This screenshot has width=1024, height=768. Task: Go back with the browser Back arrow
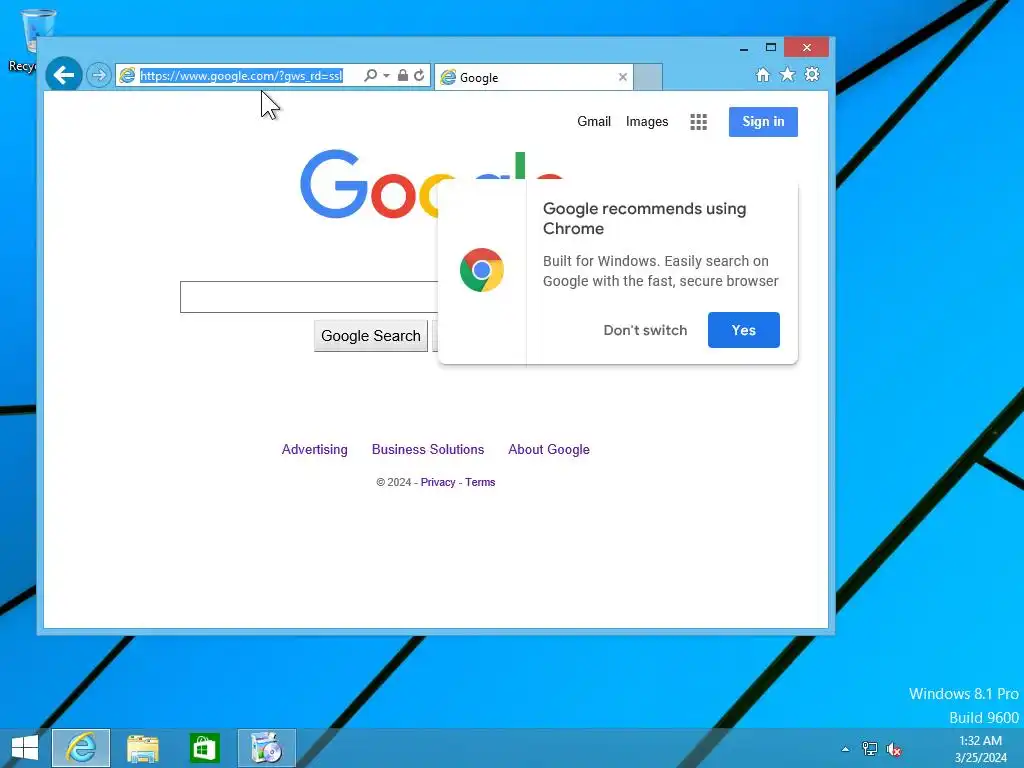[x=63, y=75]
